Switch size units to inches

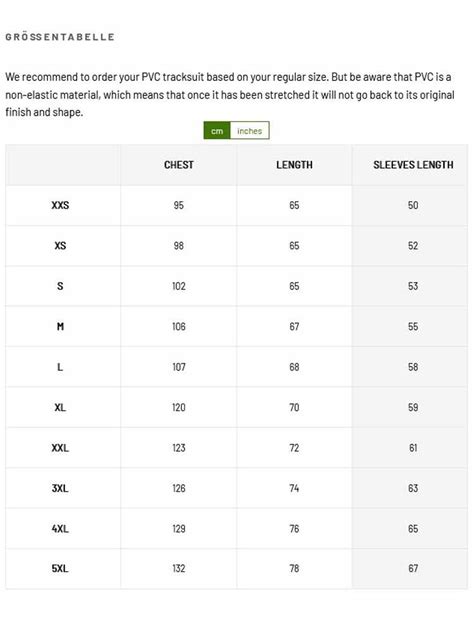249,131
